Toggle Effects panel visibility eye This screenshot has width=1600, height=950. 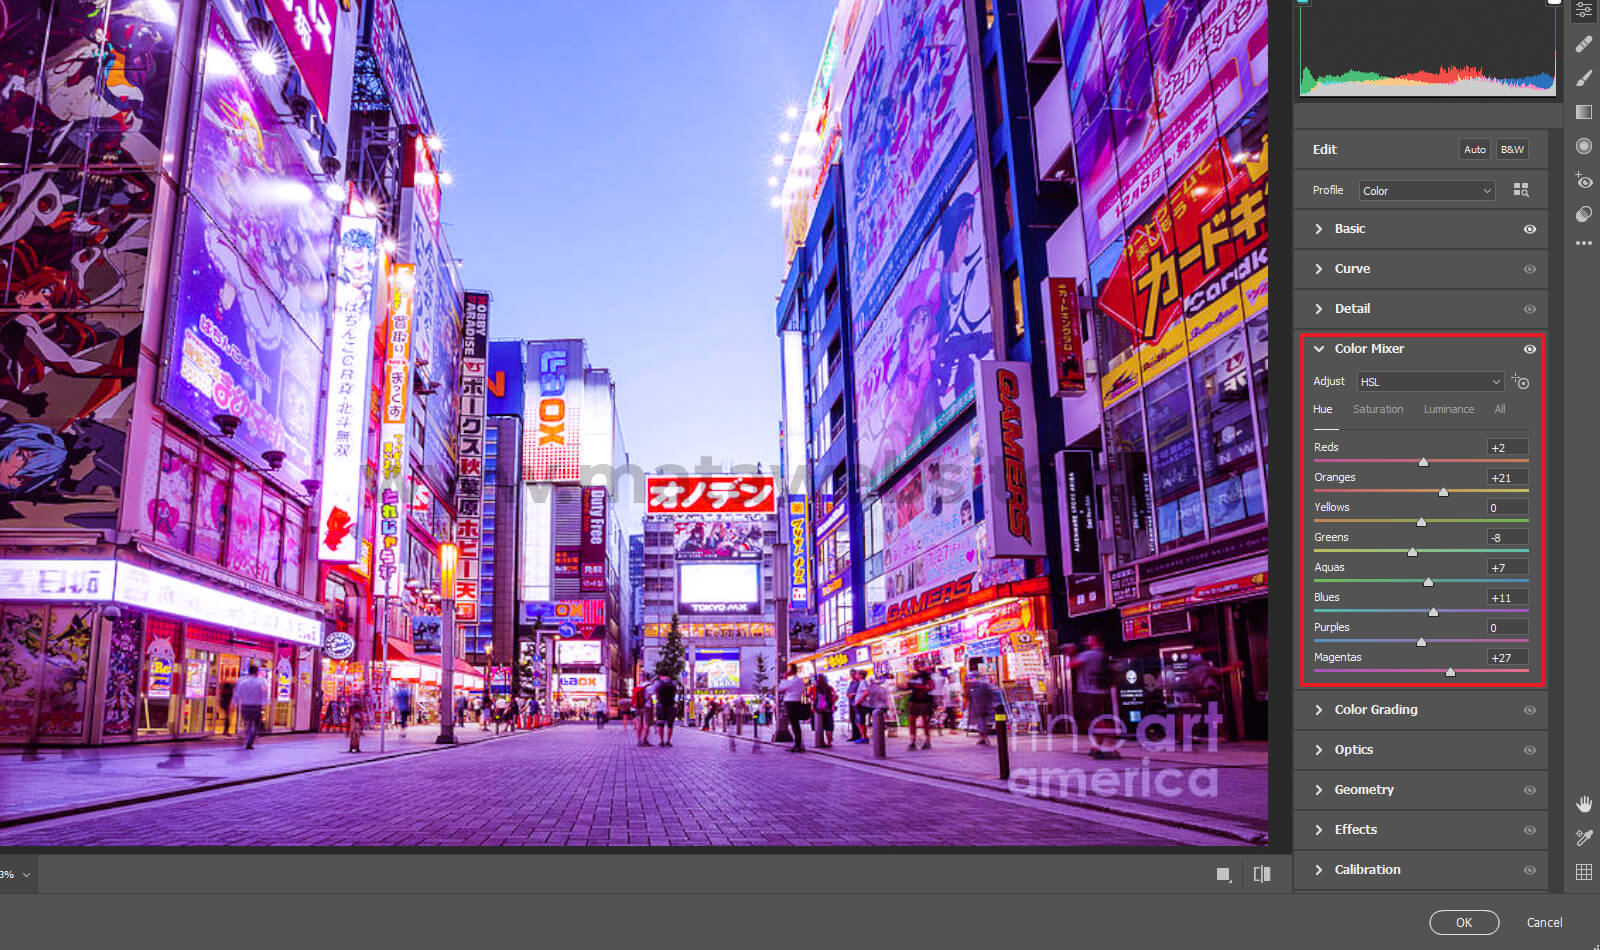[x=1529, y=830]
